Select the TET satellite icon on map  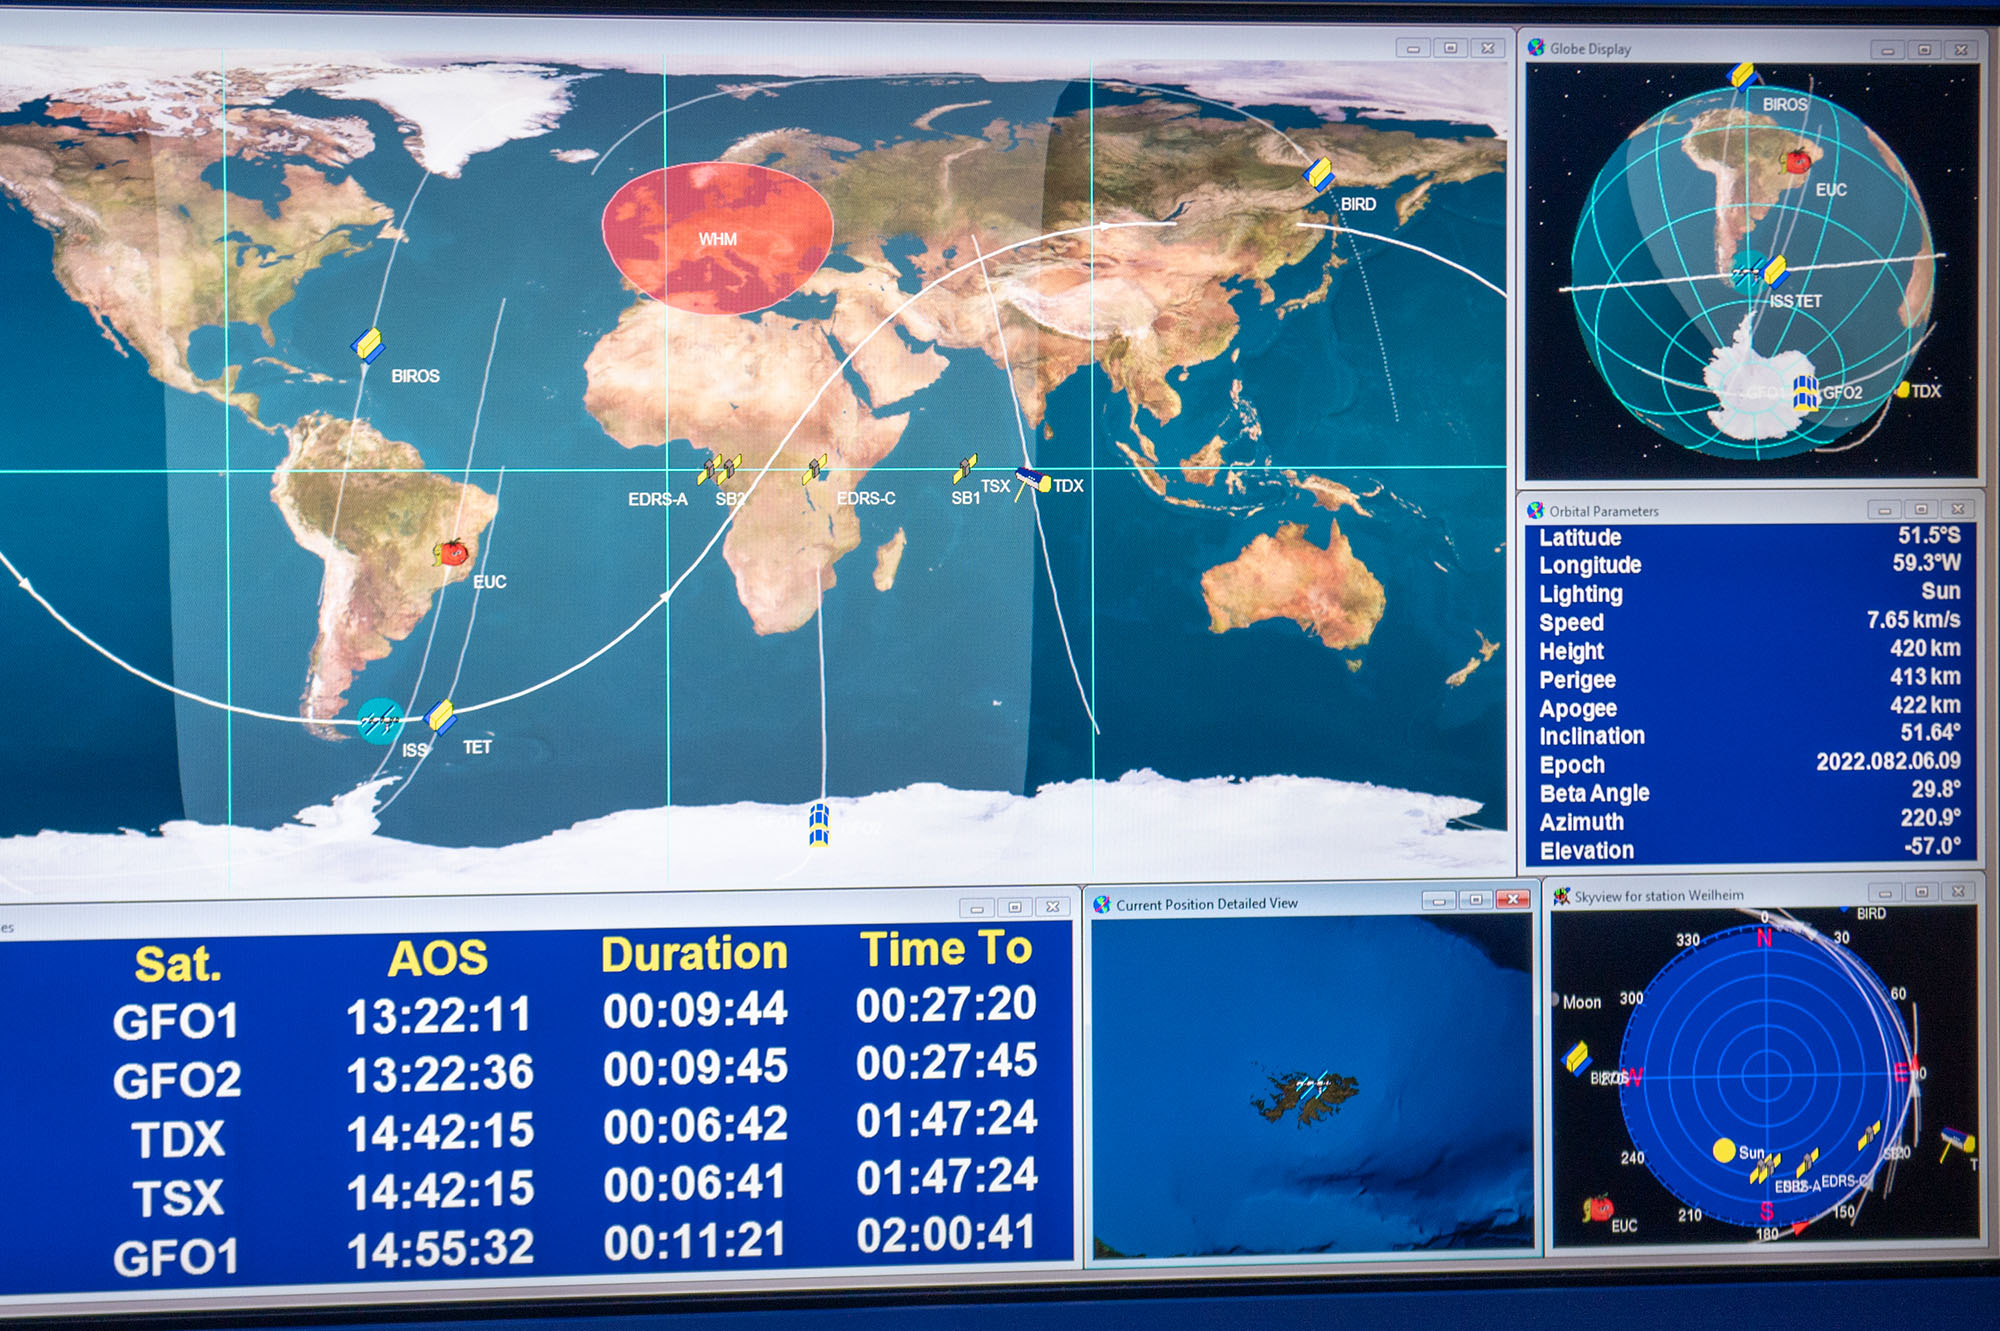point(441,716)
